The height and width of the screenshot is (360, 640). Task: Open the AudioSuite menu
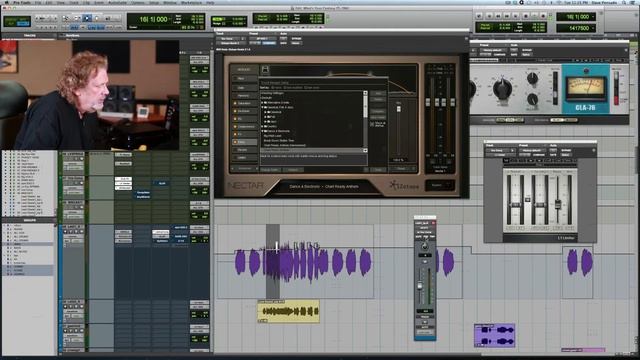(x=118, y=2)
